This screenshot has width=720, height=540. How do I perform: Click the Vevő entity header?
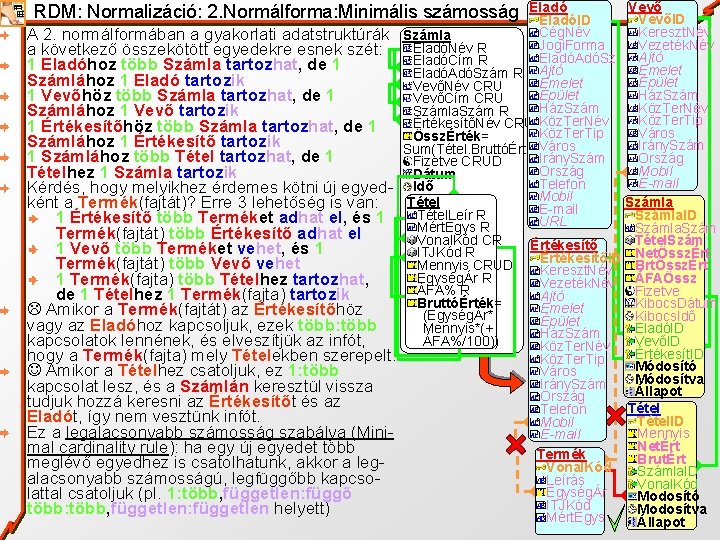tap(645, 7)
